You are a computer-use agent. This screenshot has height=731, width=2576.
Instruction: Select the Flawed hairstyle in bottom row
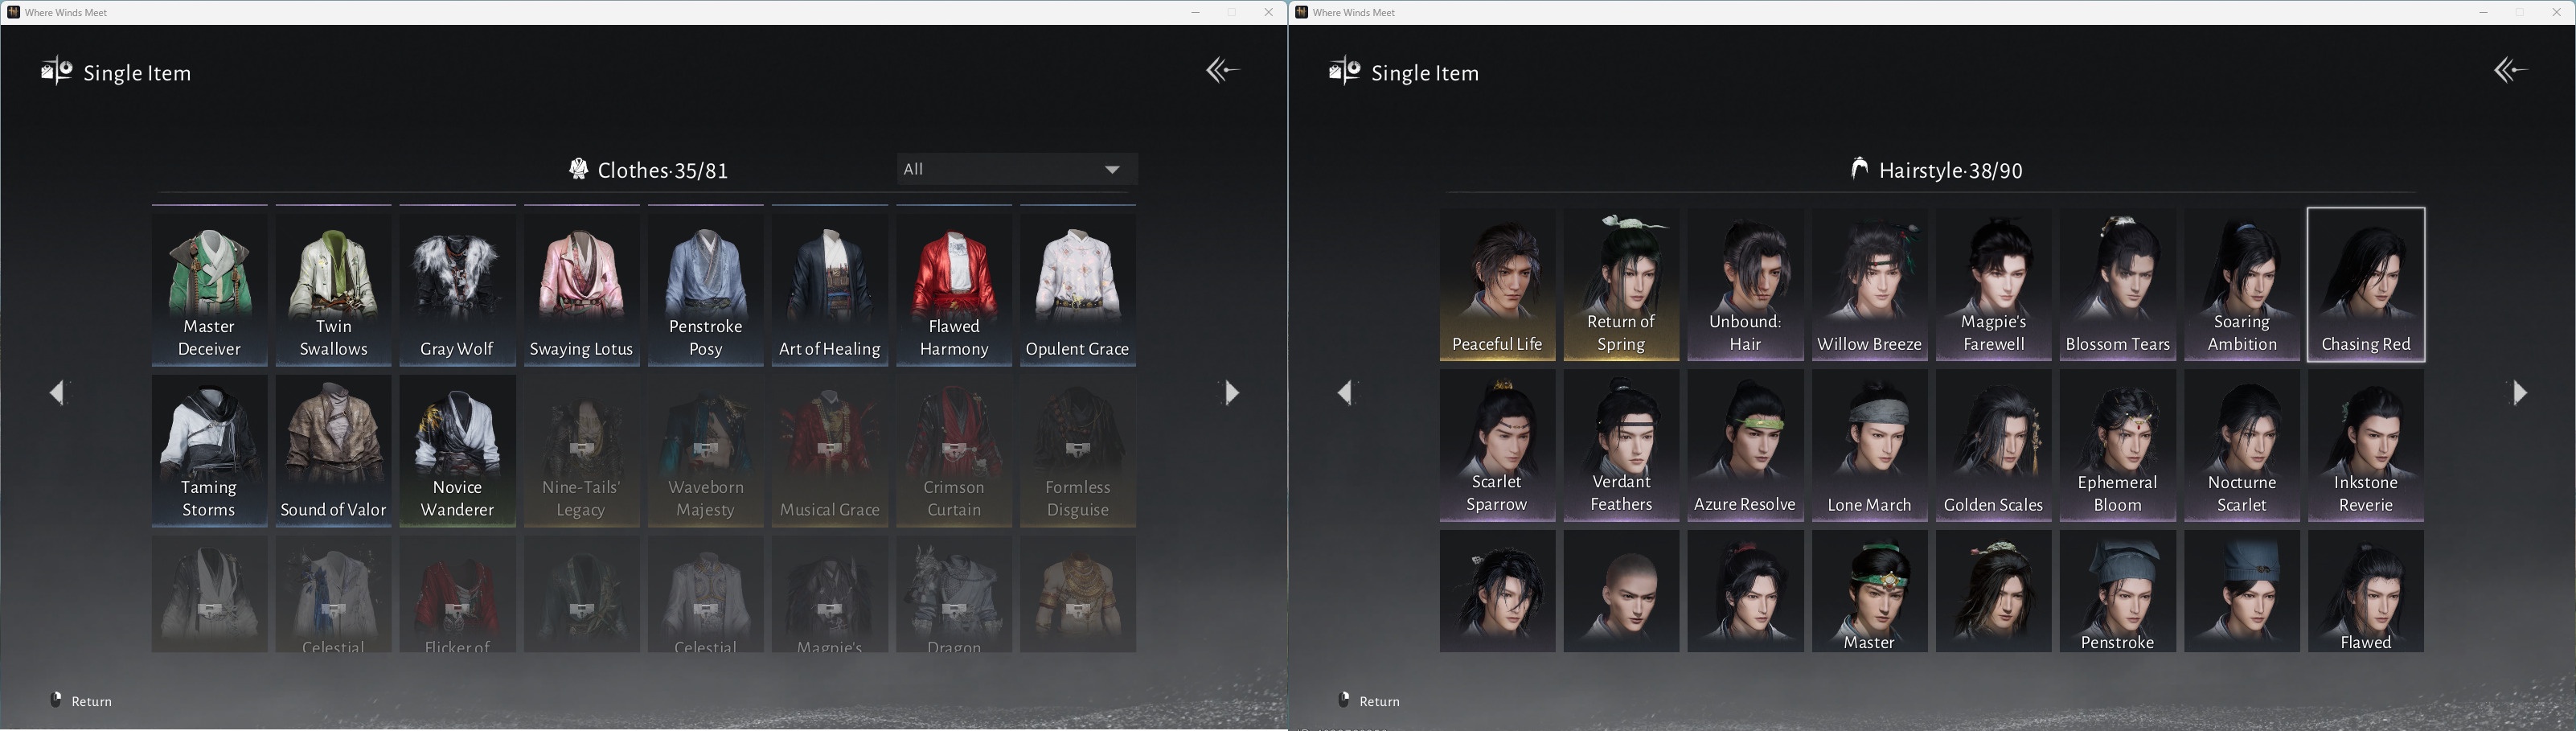(2365, 591)
